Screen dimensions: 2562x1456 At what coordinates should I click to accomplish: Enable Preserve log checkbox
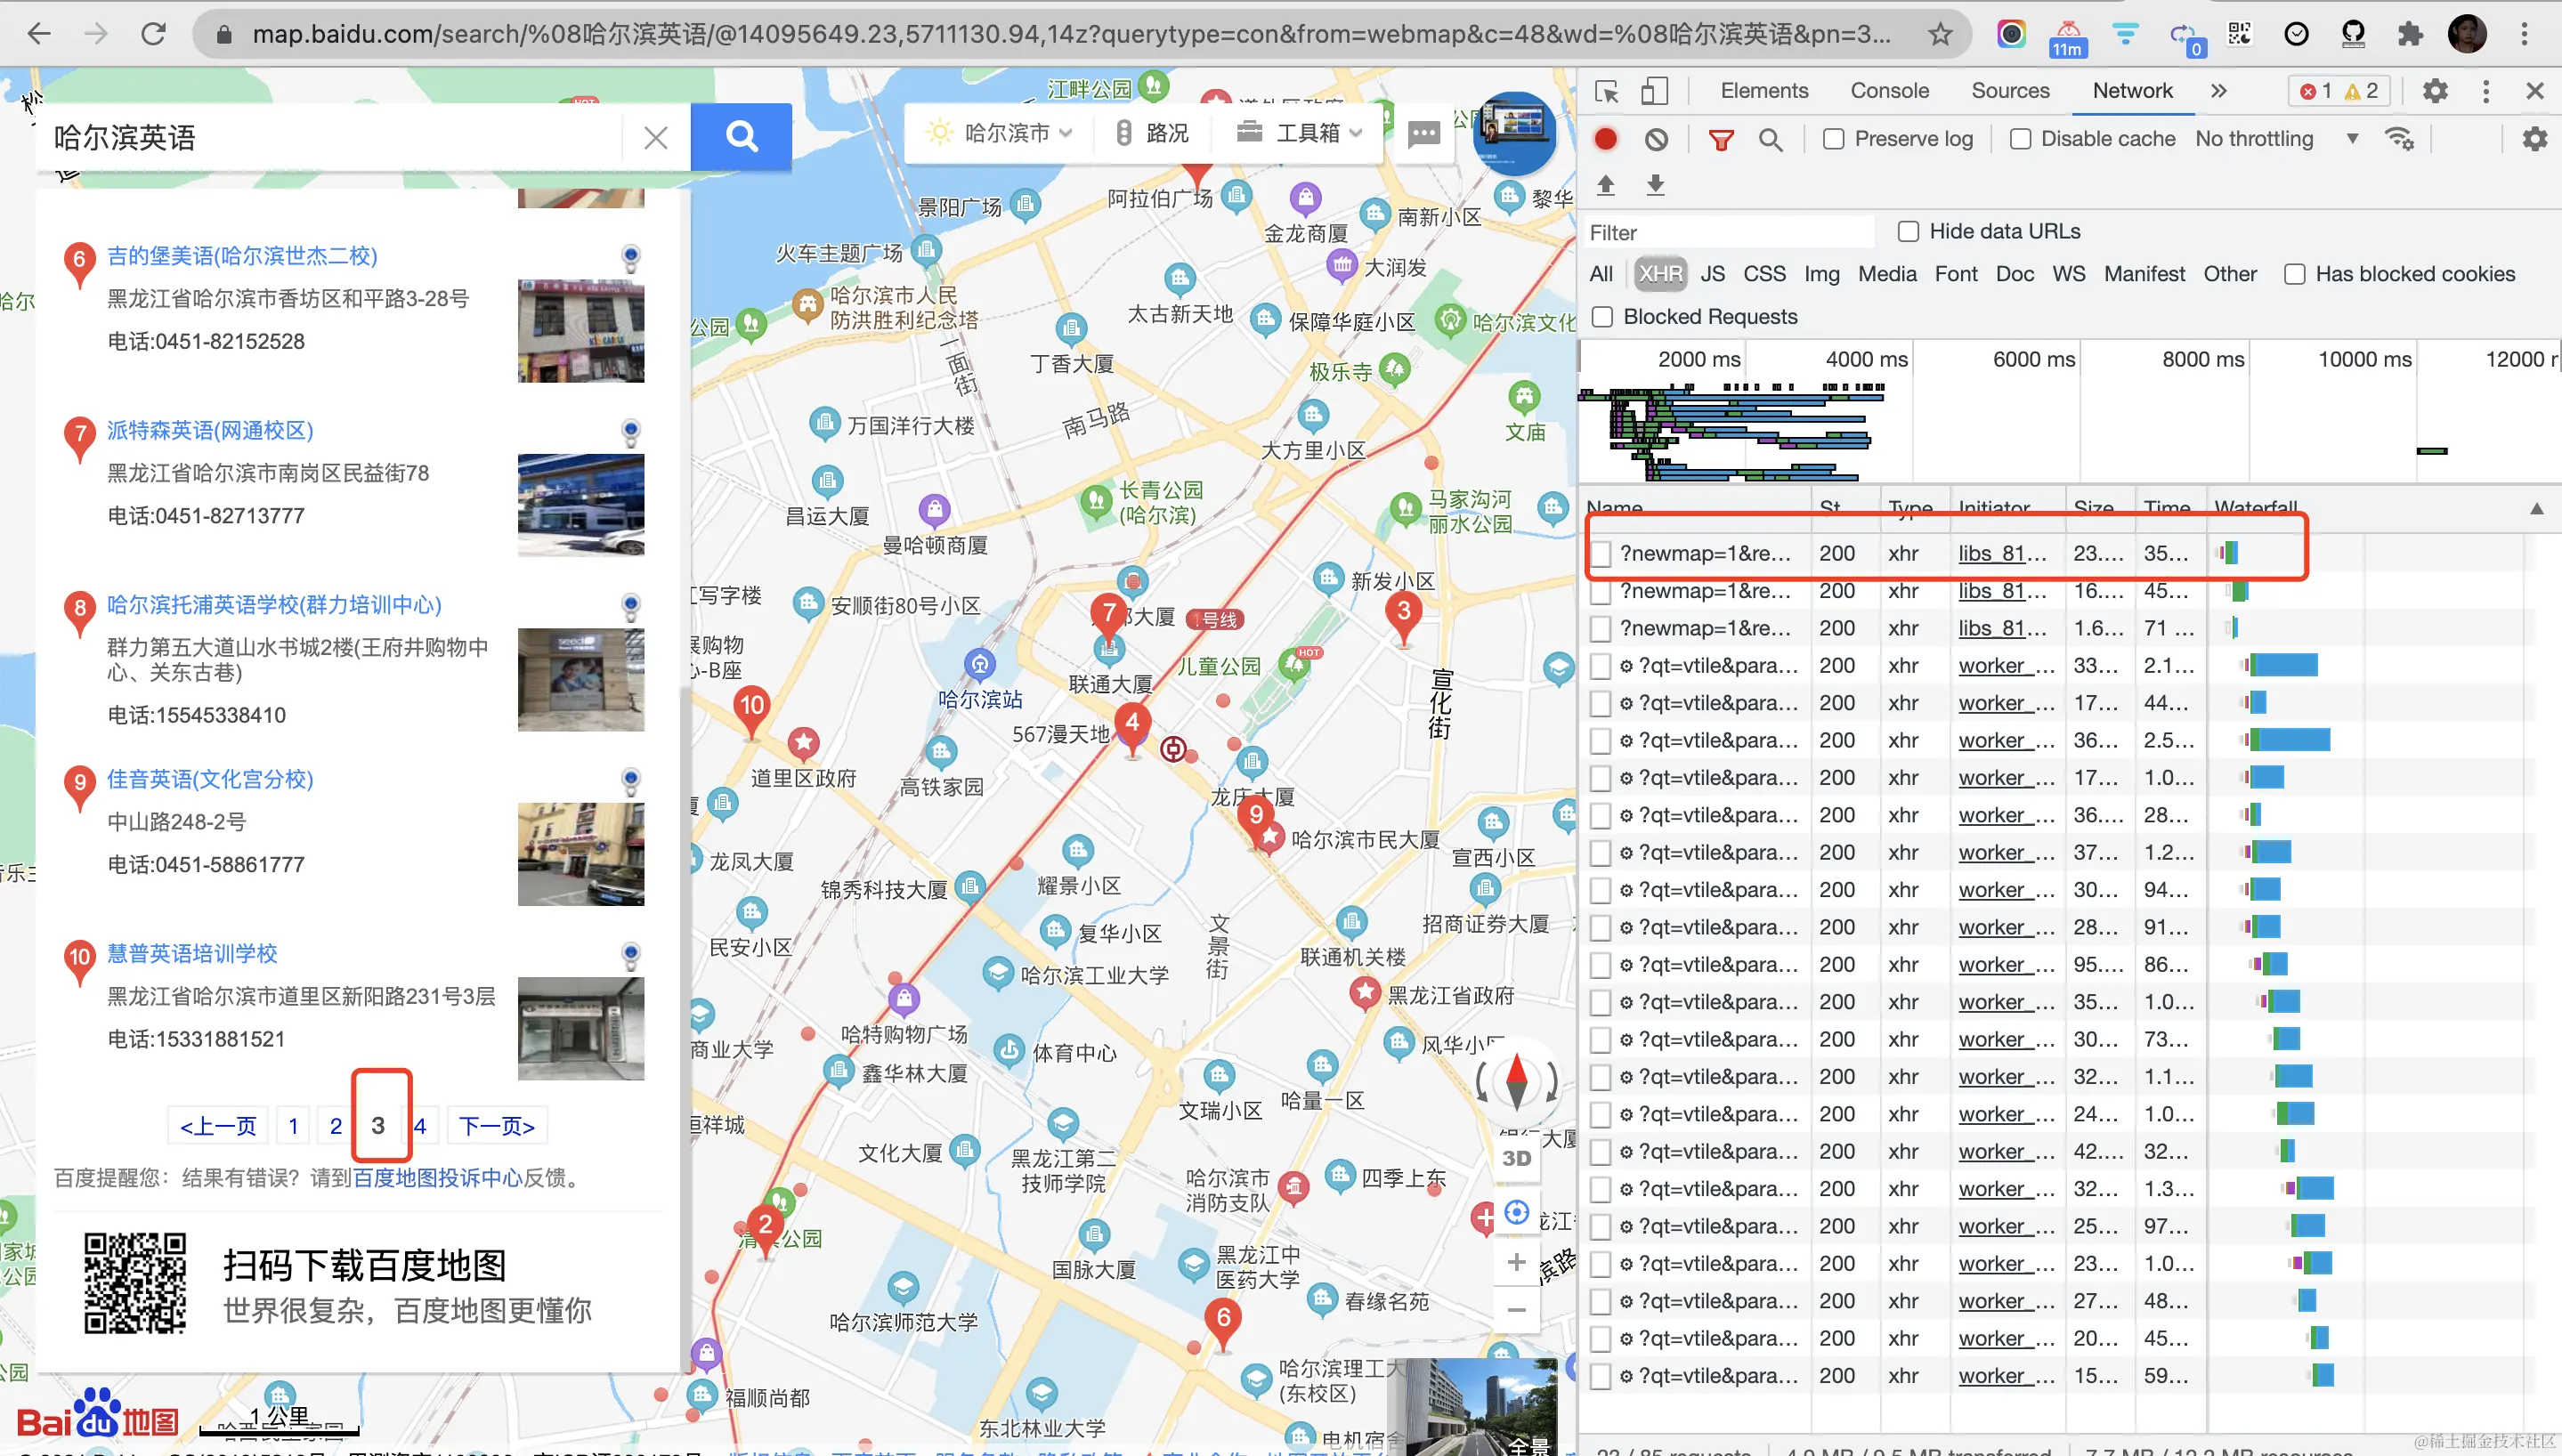pyautogui.click(x=1833, y=139)
